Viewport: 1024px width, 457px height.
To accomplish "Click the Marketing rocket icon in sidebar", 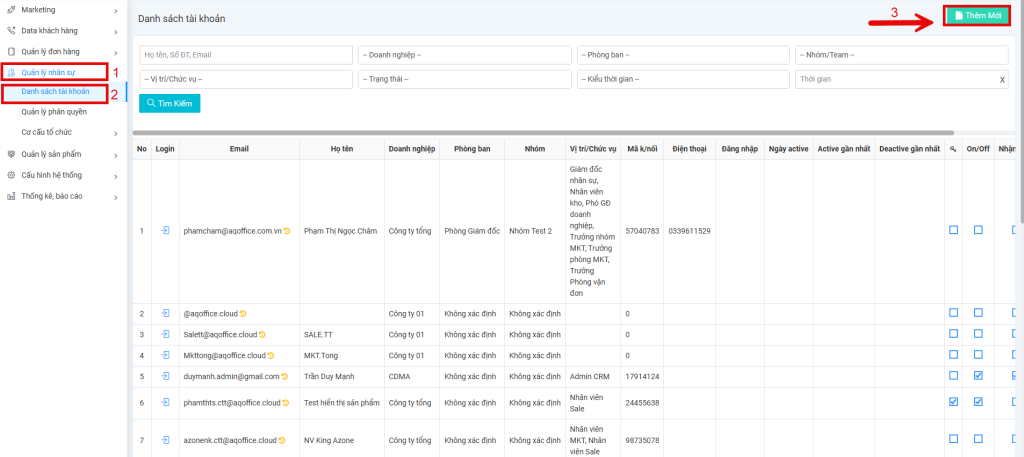I will (x=10, y=10).
